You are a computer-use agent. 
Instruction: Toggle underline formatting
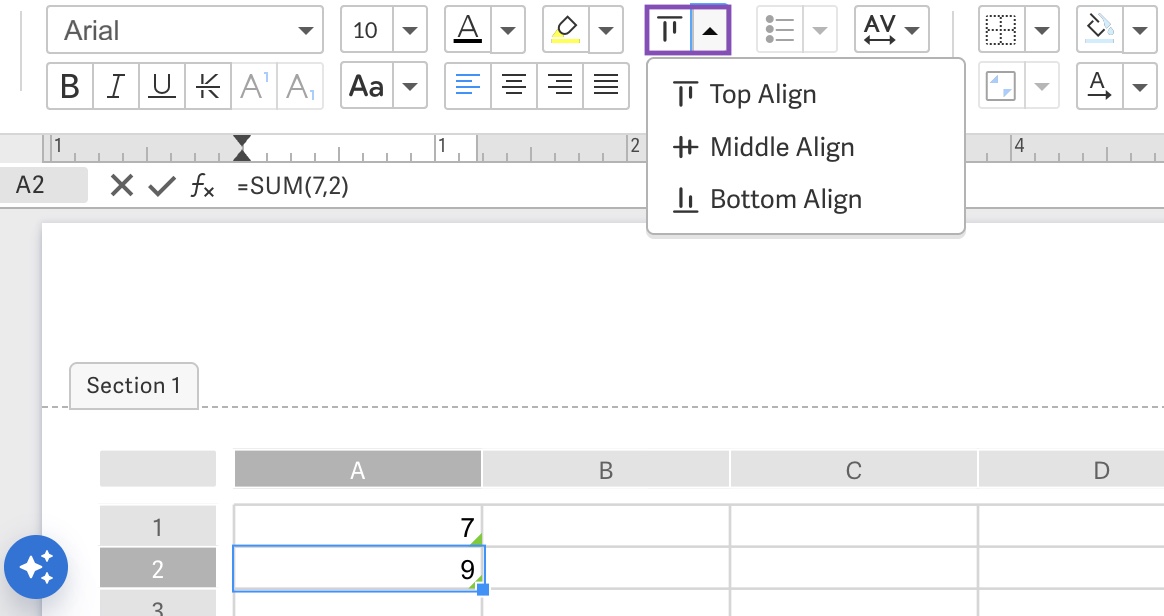162,86
